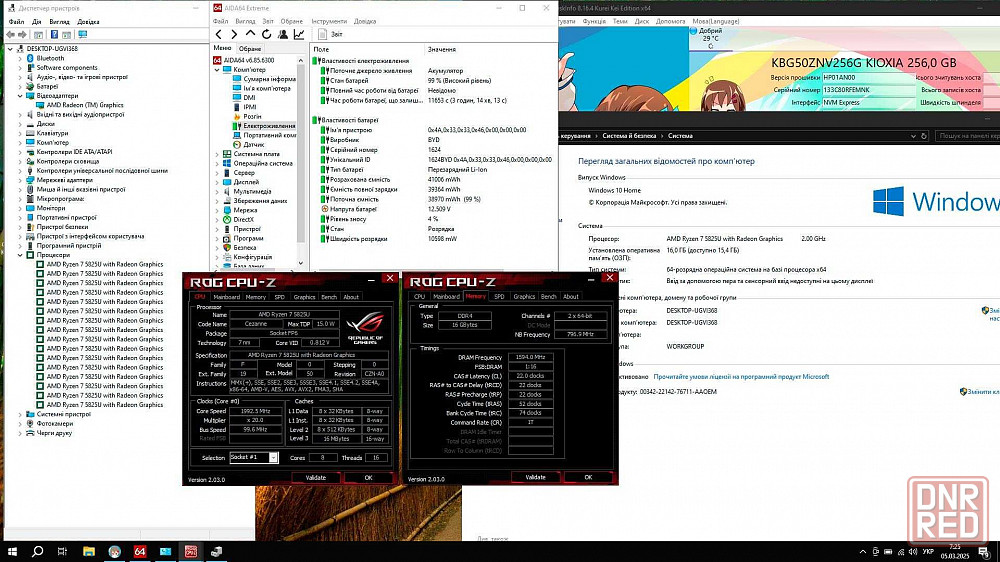Click the AIDA64 tree vertical scrollbar
Image resolution: width=1000 pixels, height=562 pixels.
click(x=301, y=153)
